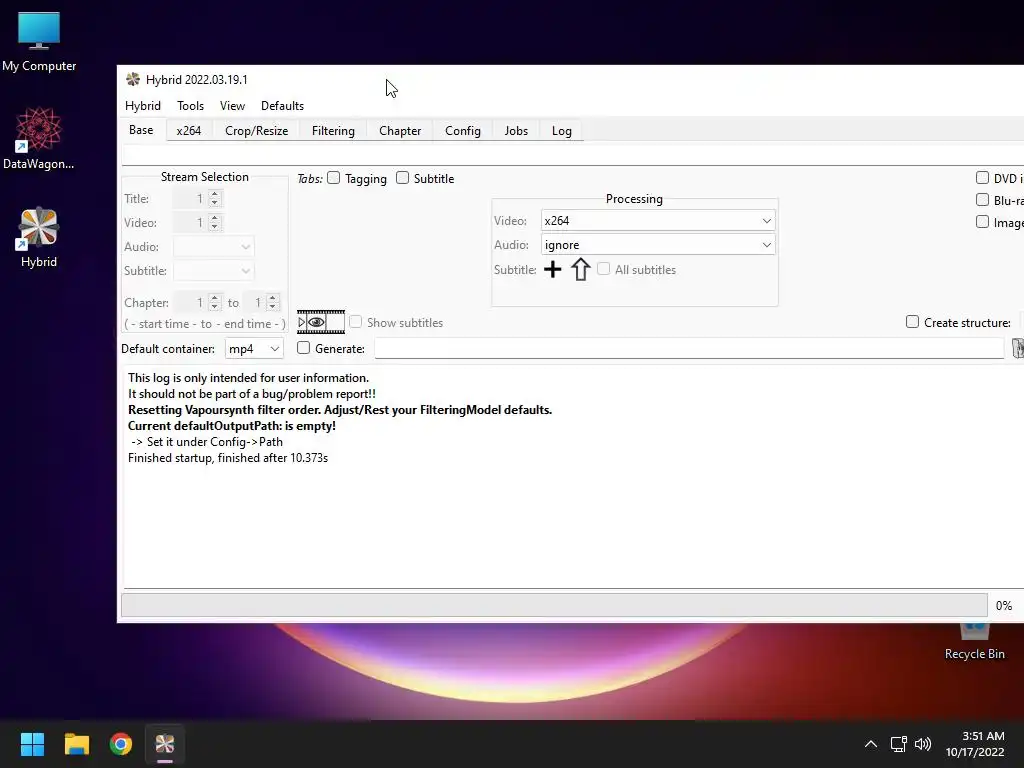Click the output path icon beside Generate field
Image resolution: width=1024 pixels, height=768 pixels.
[x=1017, y=348]
